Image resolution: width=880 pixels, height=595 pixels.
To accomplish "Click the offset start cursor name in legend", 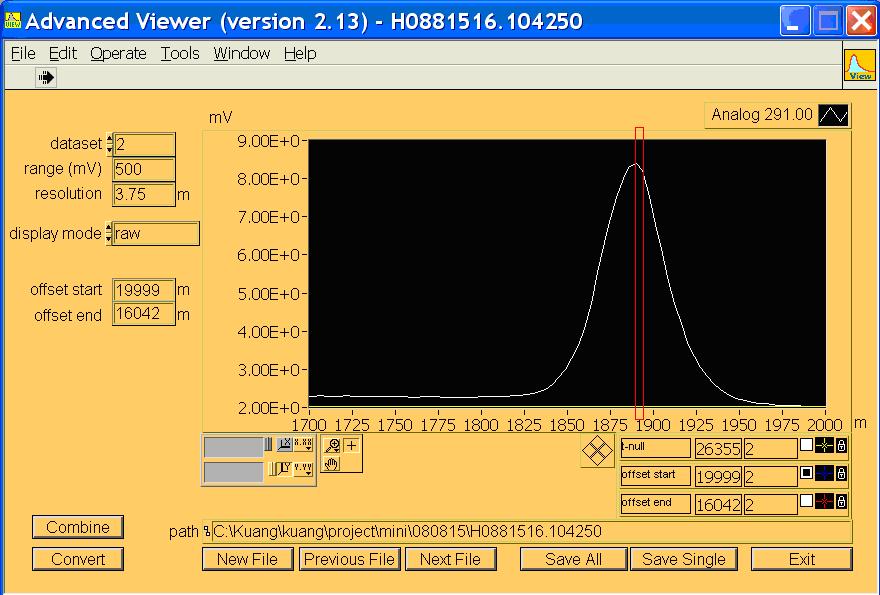I will point(656,475).
